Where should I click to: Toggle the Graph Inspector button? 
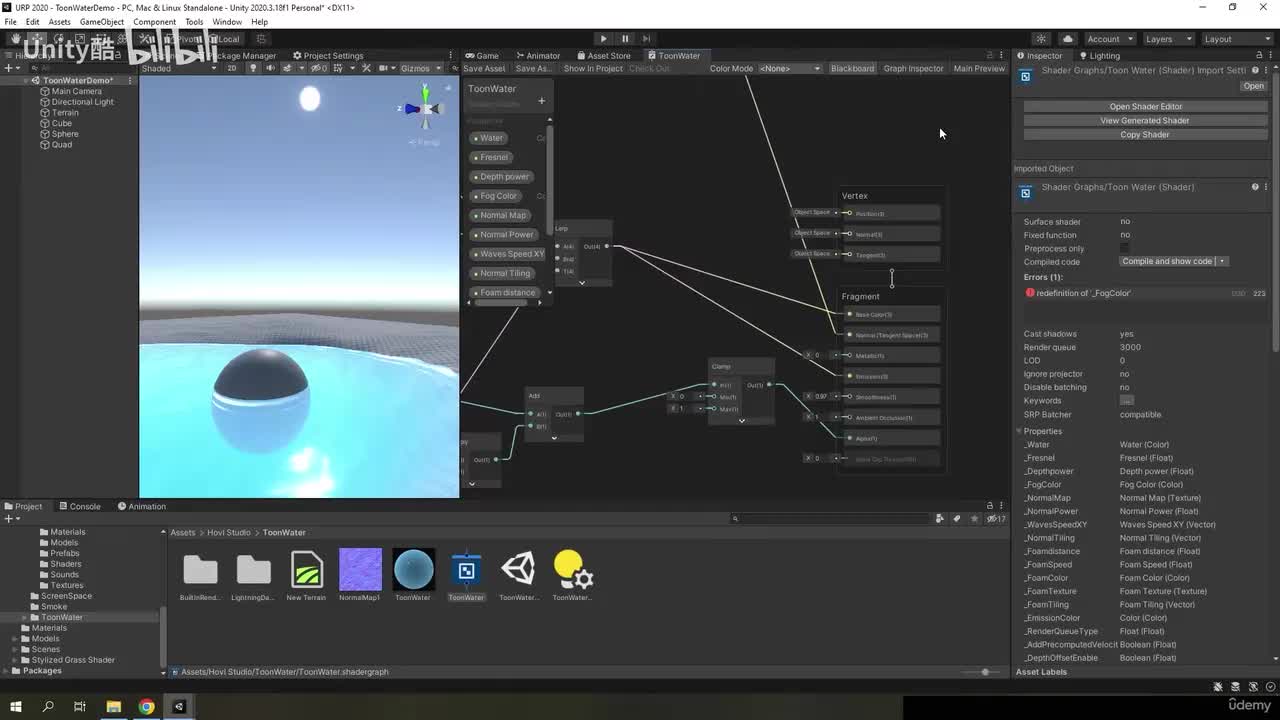[x=913, y=69]
